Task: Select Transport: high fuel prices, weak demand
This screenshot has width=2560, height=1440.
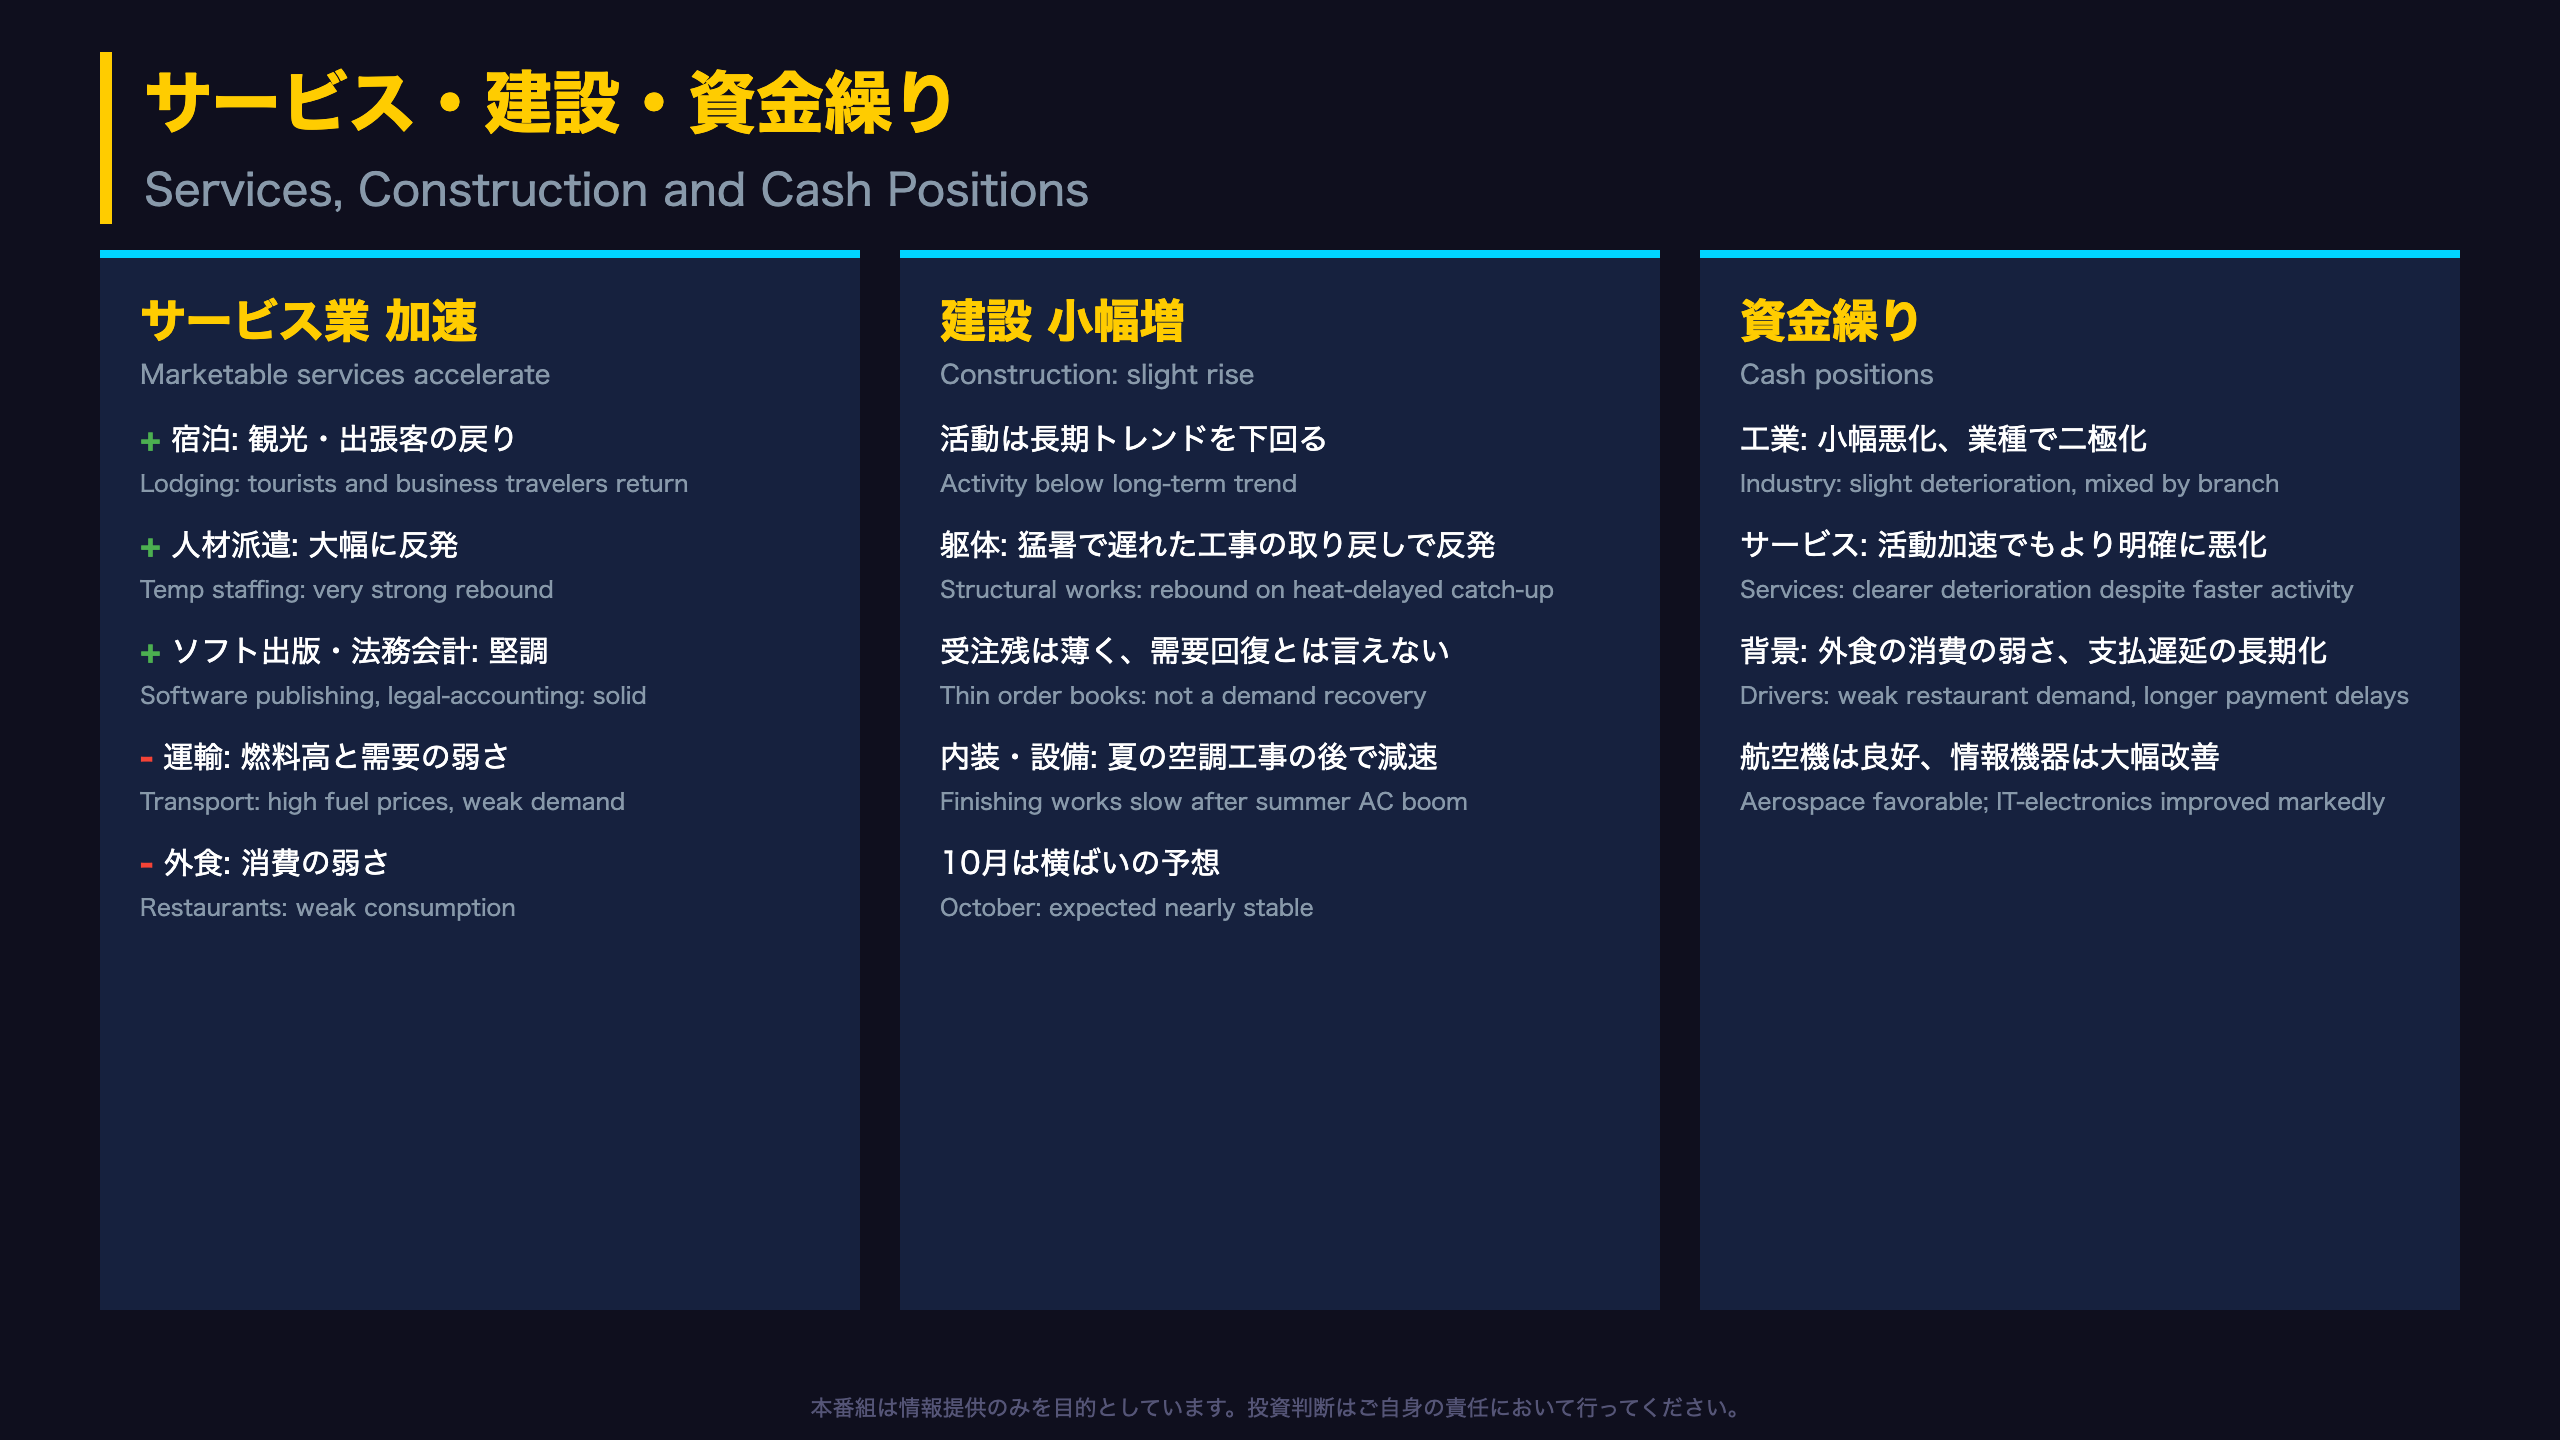Action: point(382,802)
